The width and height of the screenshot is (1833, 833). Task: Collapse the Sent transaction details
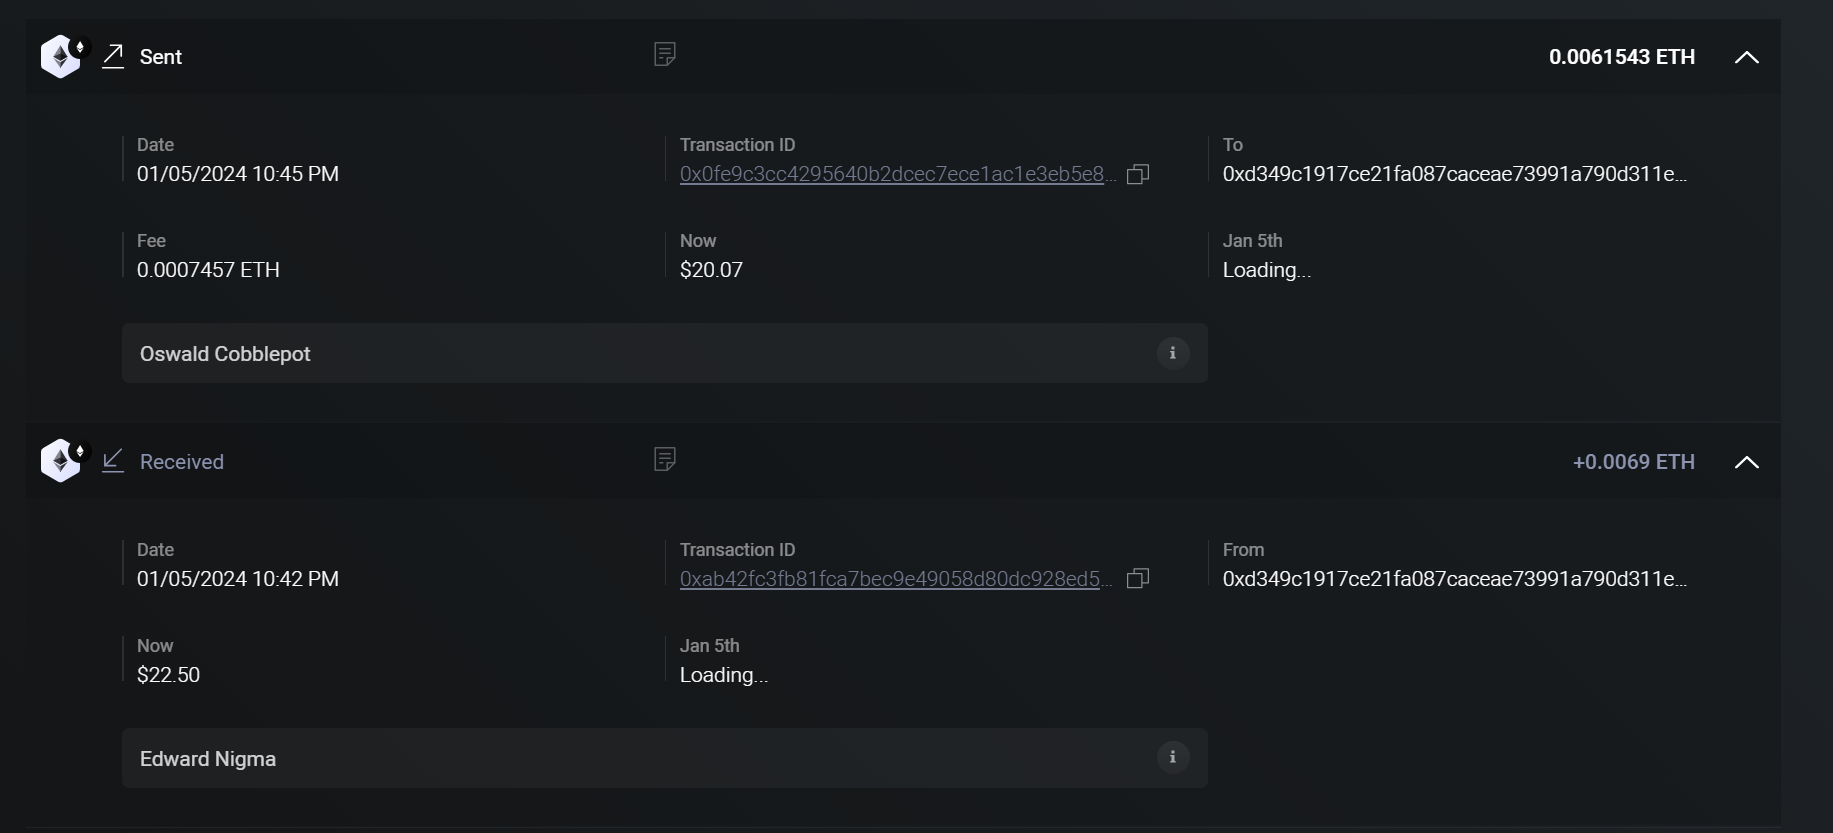[1746, 57]
